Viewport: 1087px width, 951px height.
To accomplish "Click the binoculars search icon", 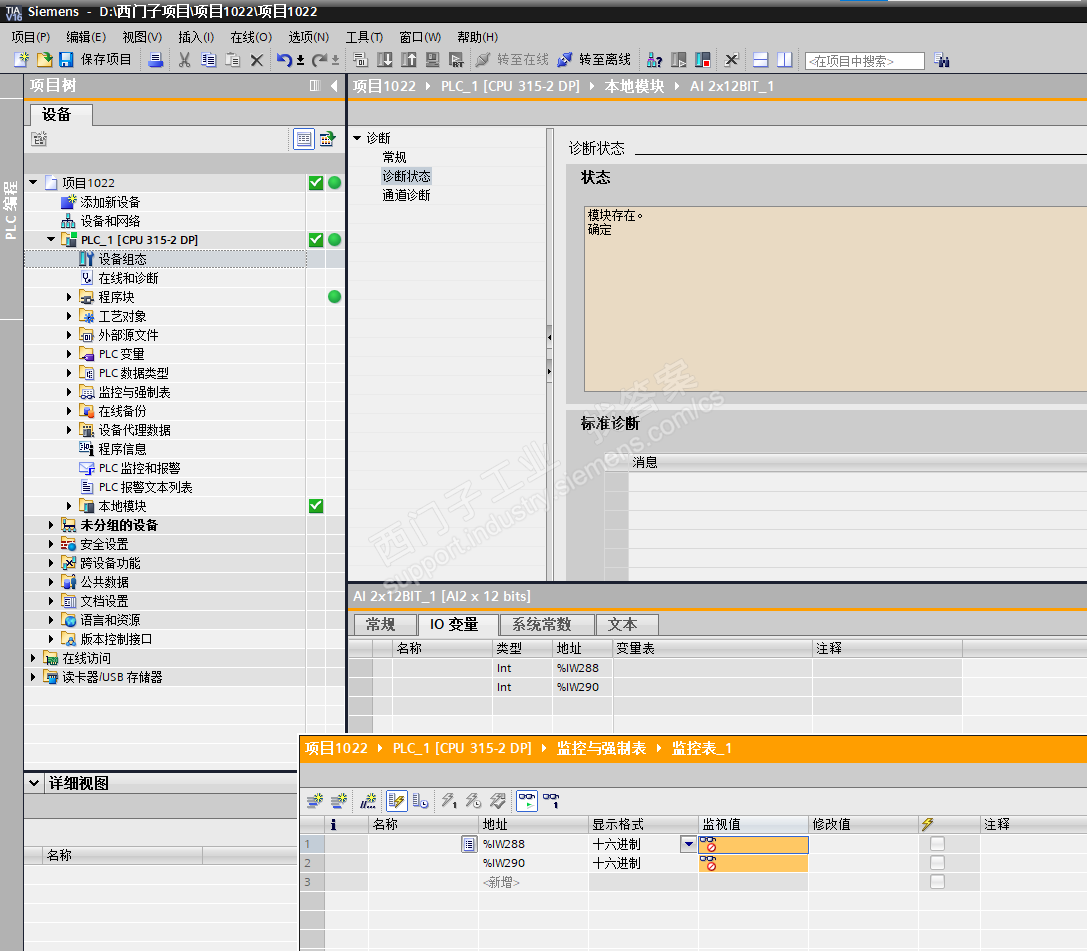I will (x=941, y=60).
